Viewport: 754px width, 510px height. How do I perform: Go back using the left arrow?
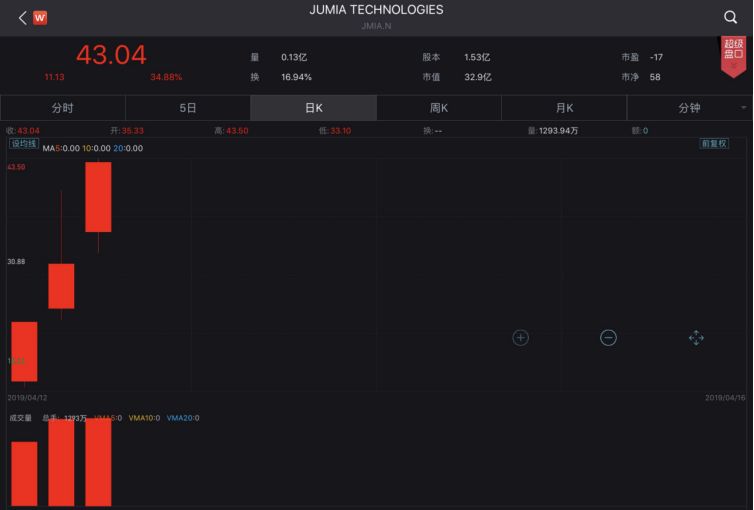[x=22, y=18]
